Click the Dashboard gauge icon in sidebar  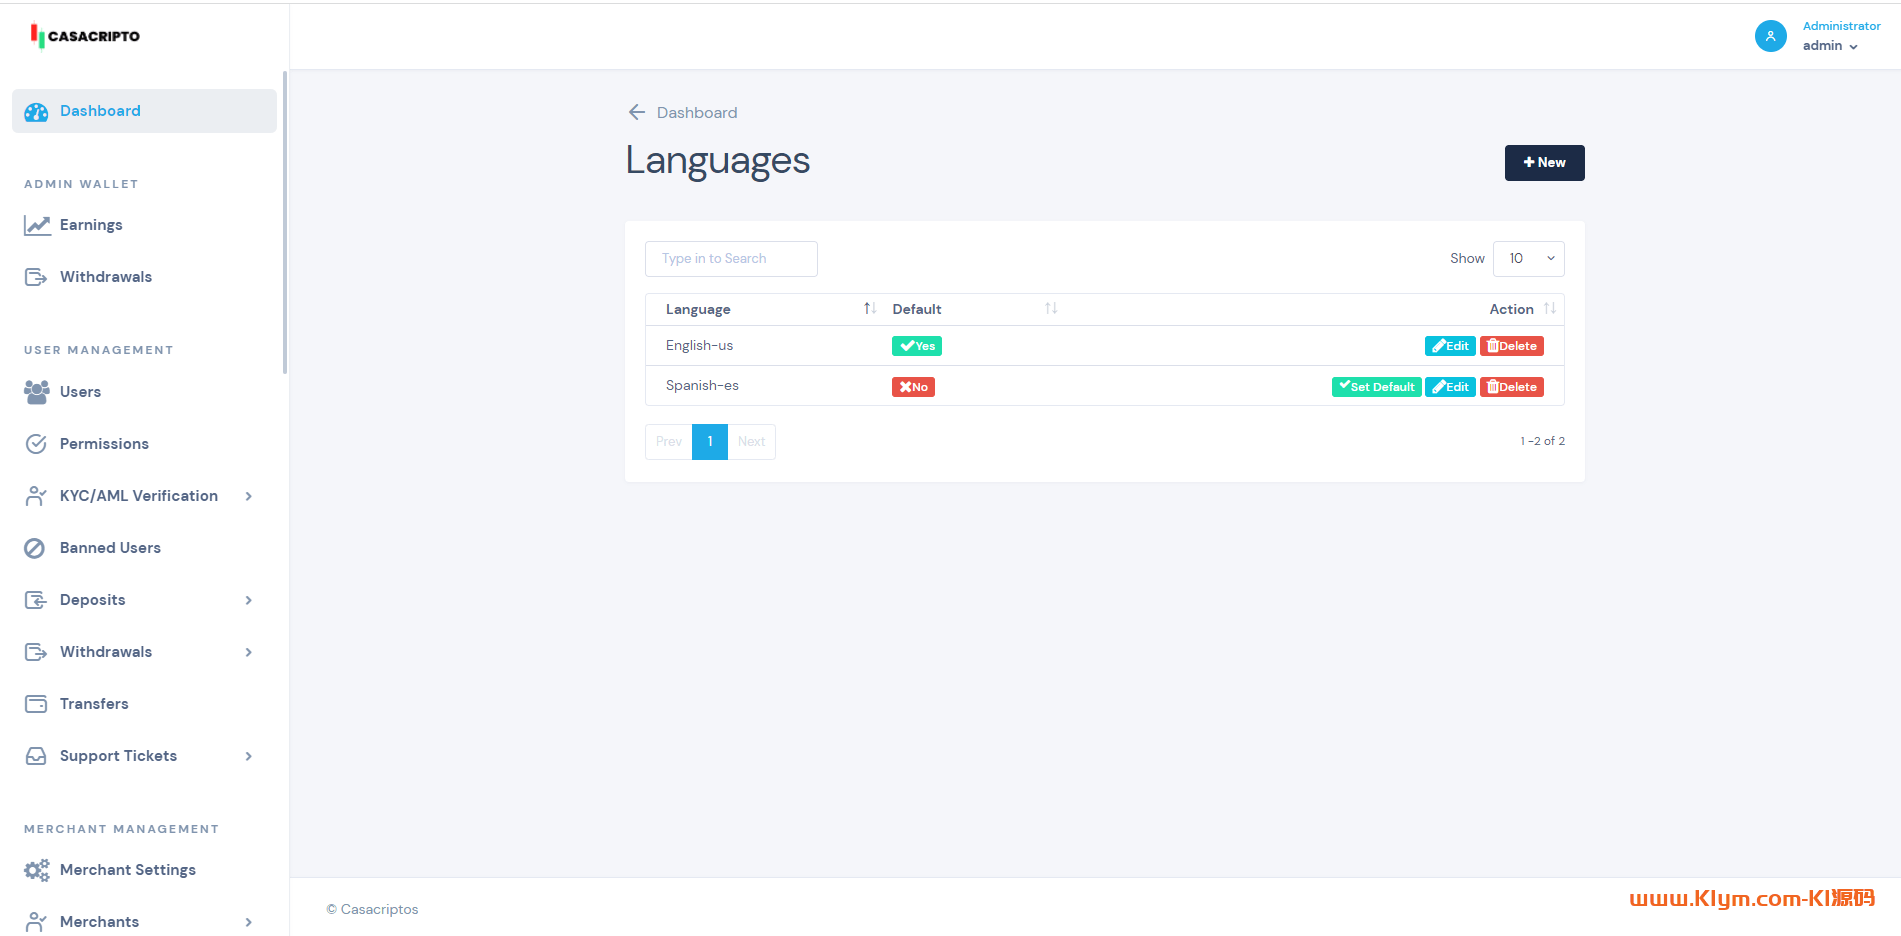(36, 112)
